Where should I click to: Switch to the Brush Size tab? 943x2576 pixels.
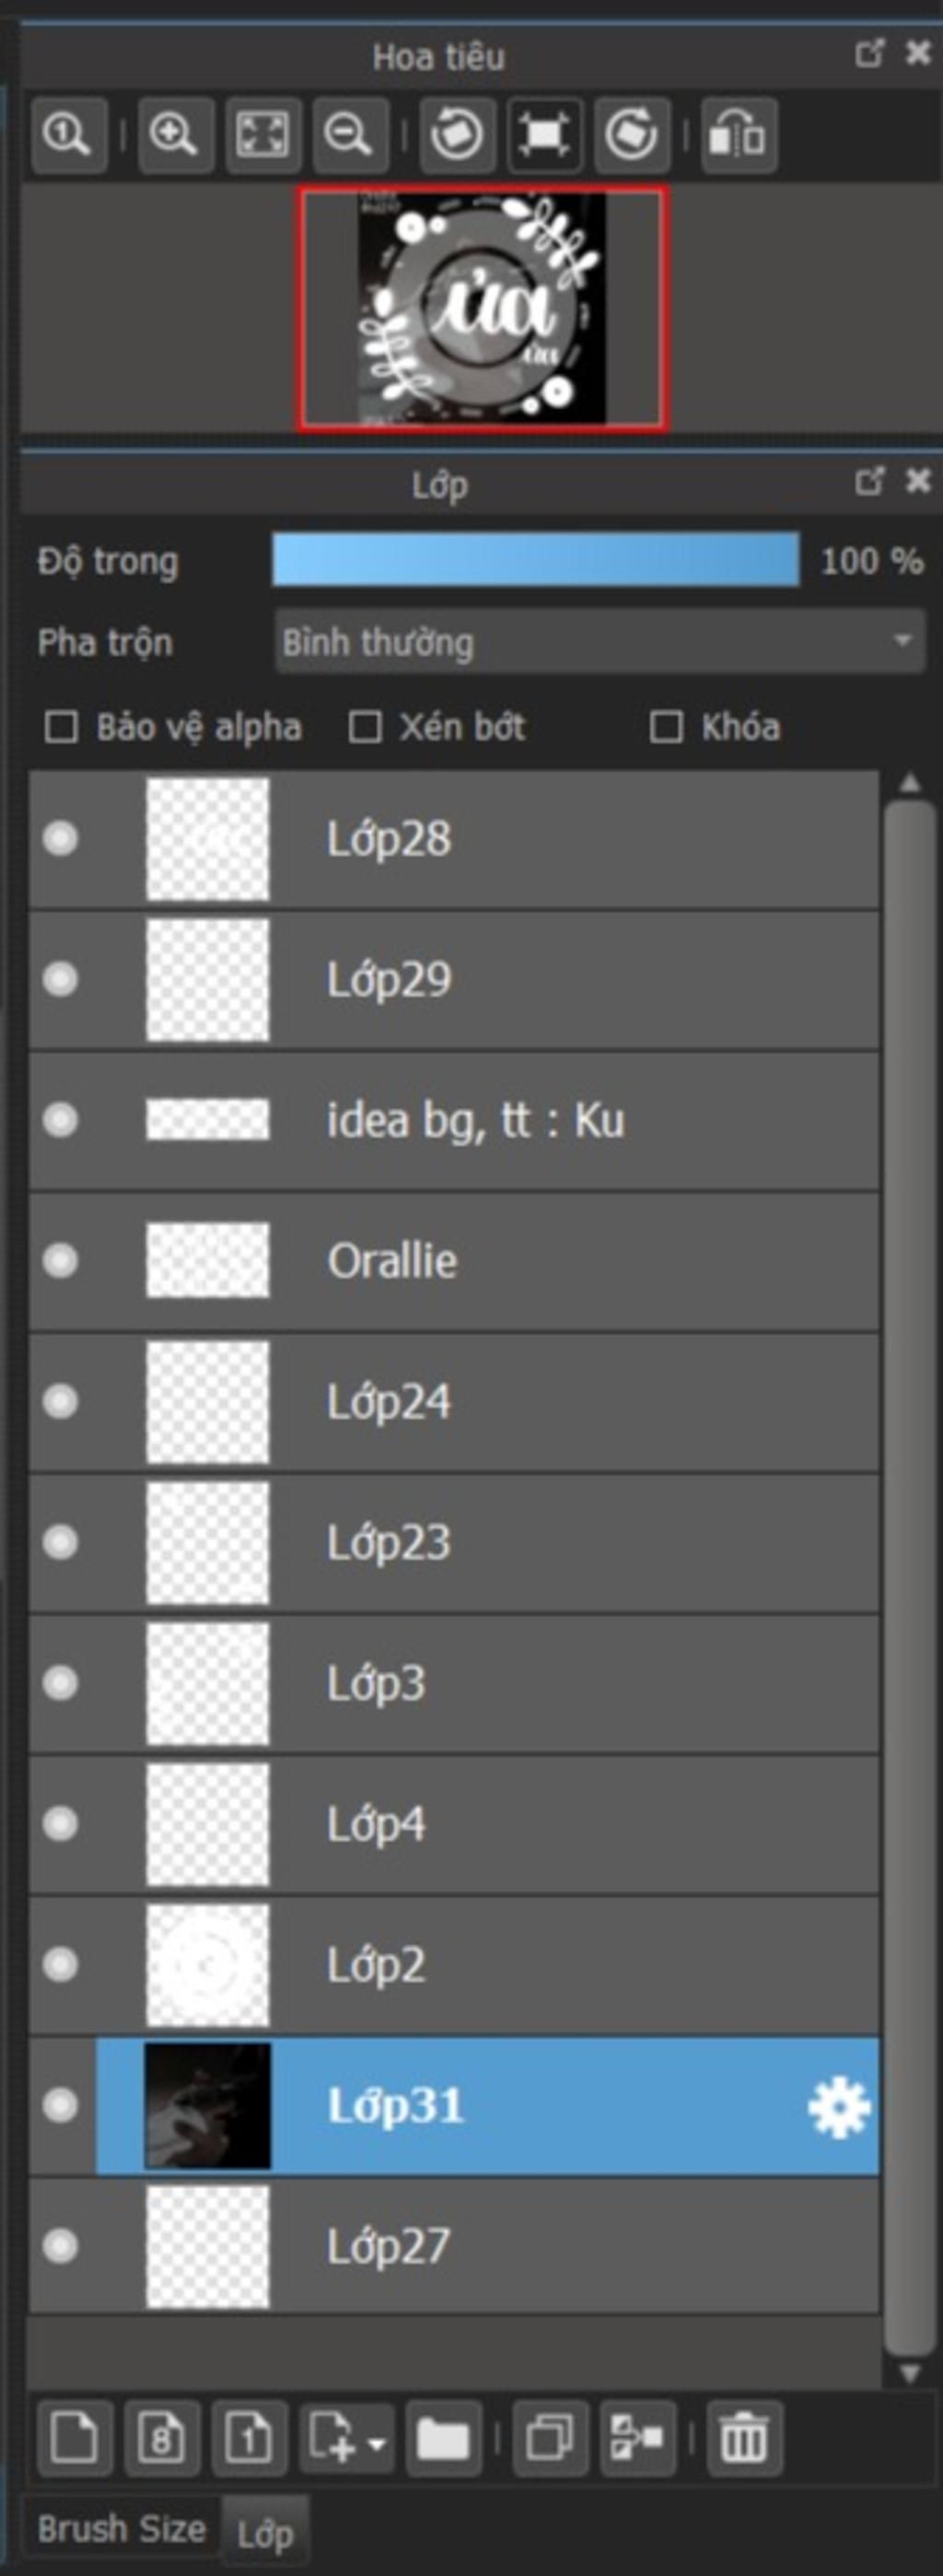[x=121, y=2529]
